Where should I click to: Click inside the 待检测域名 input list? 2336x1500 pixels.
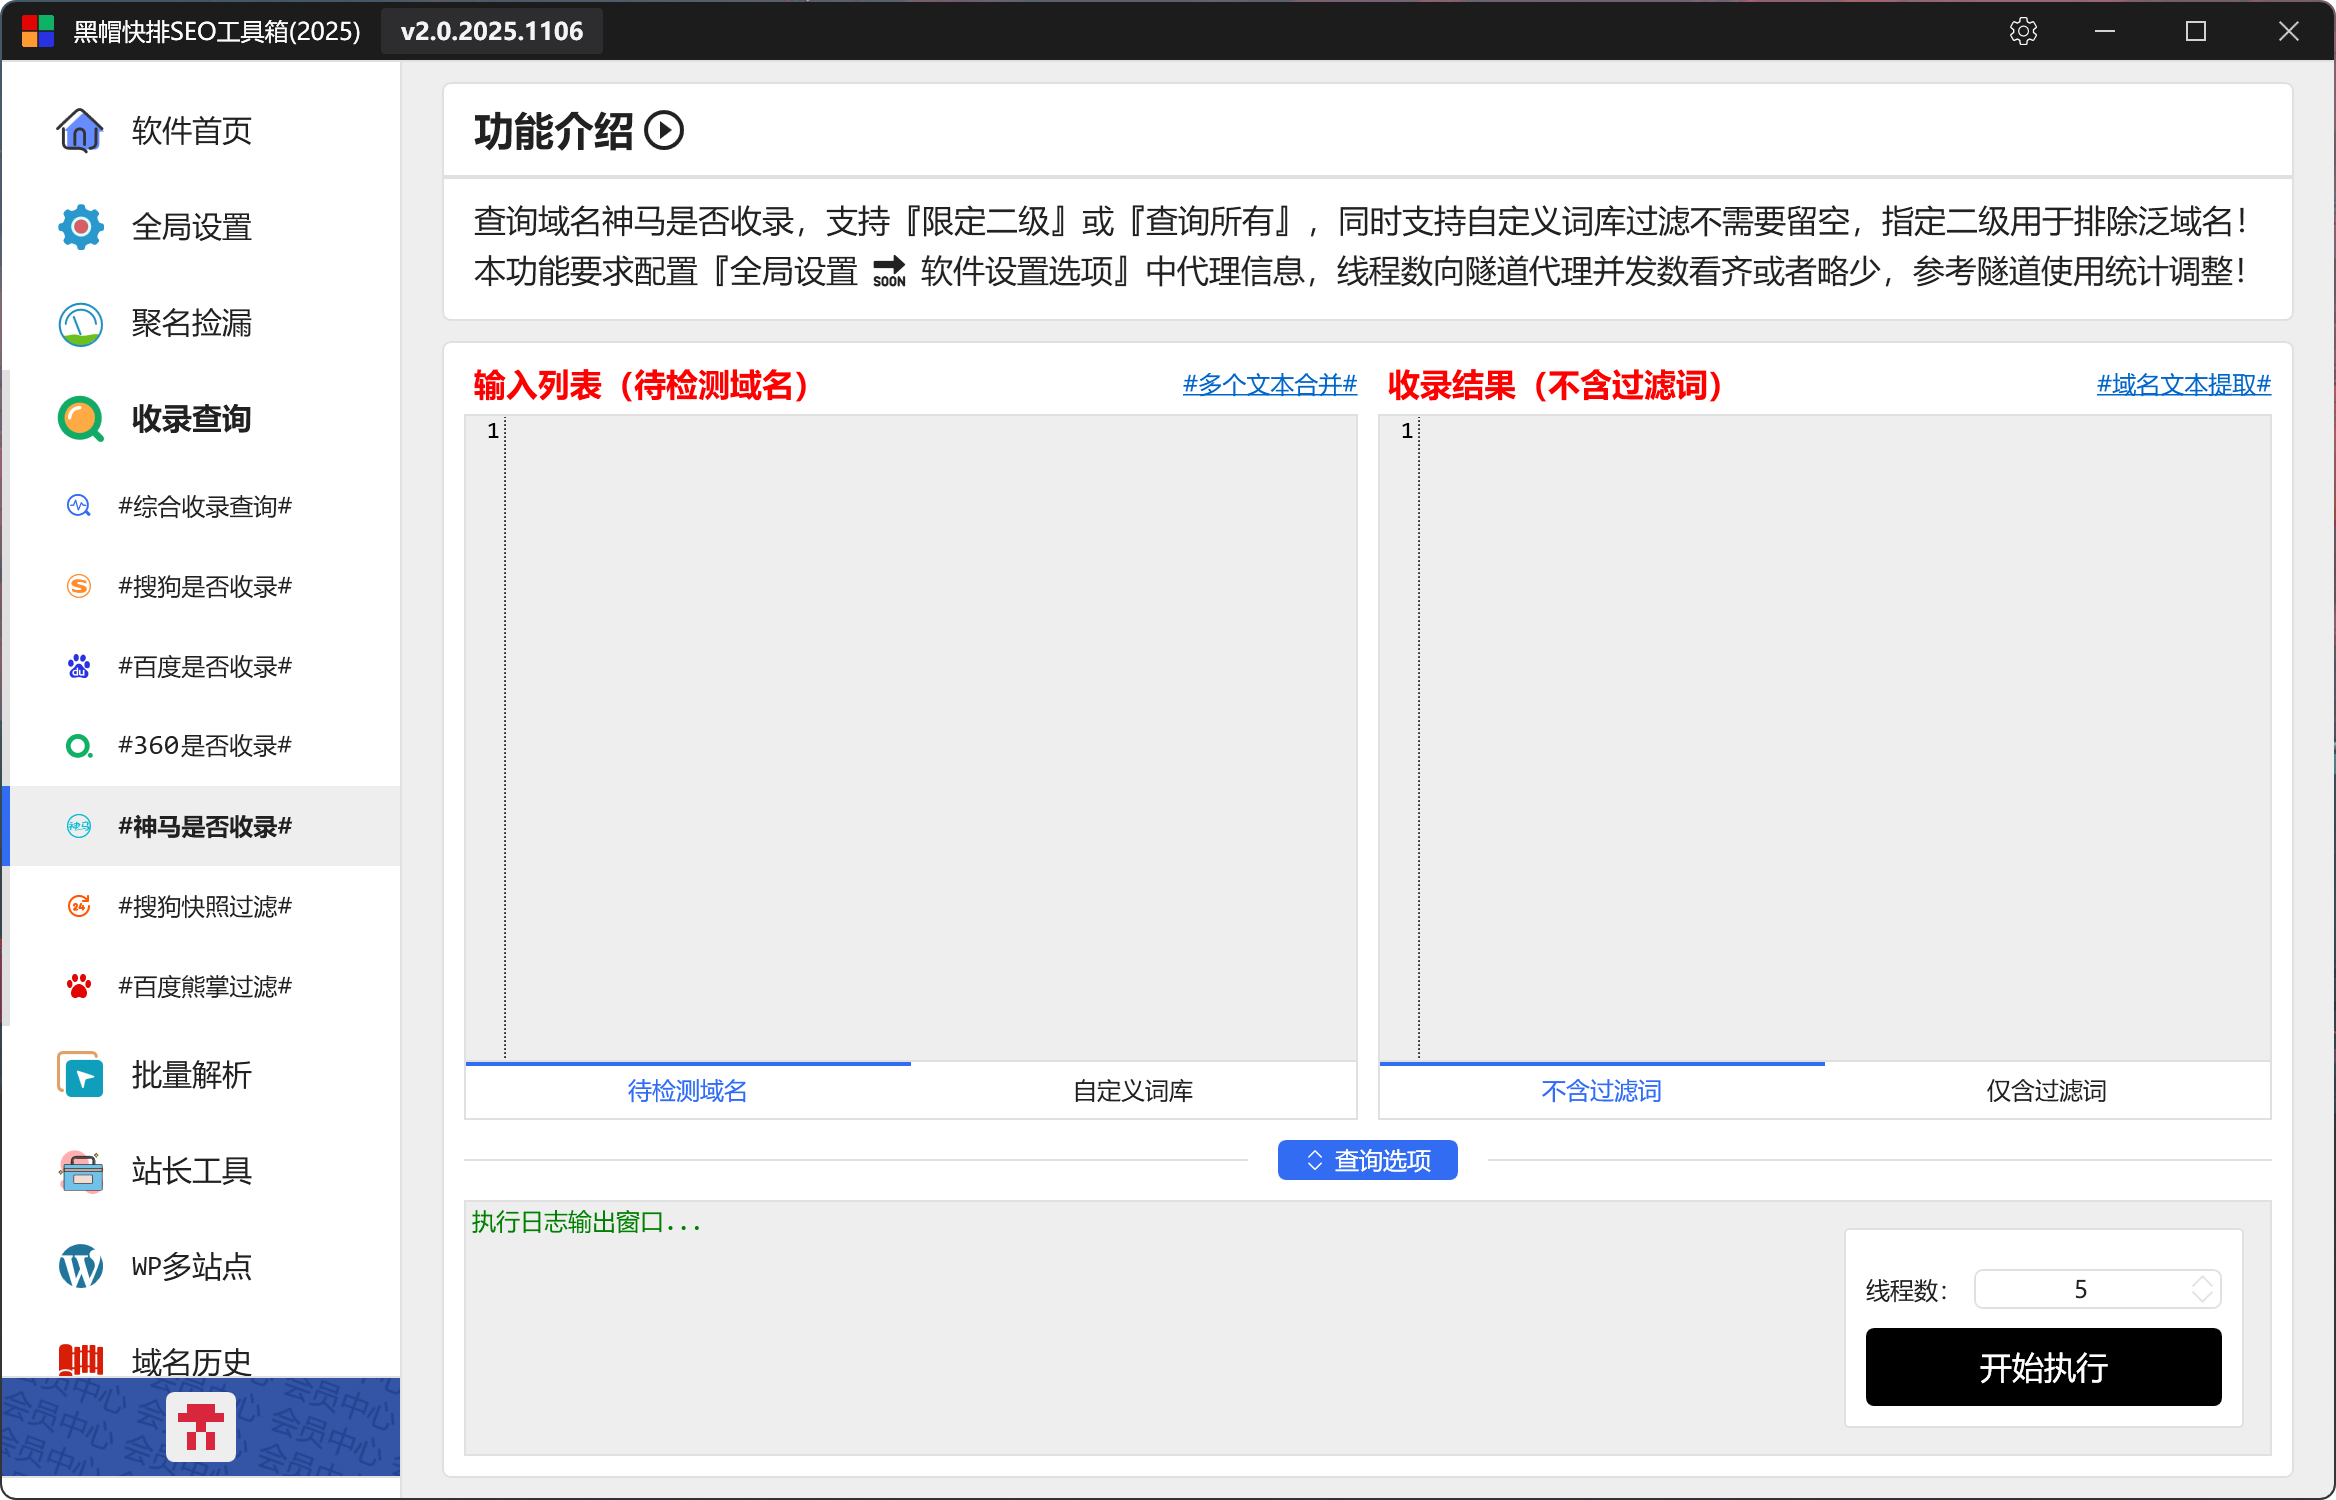click(x=930, y=737)
